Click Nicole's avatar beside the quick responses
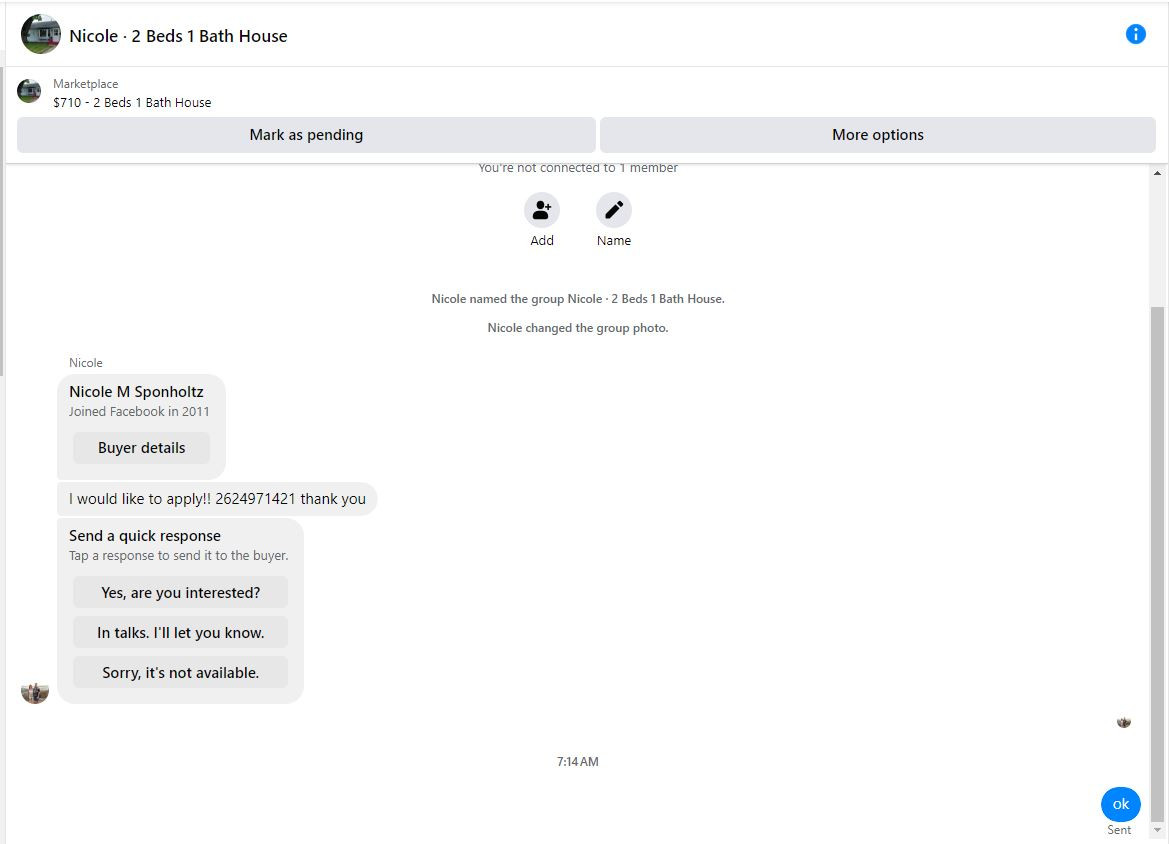This screenshot has width=1169, height=844. click(x=35, y=691)
